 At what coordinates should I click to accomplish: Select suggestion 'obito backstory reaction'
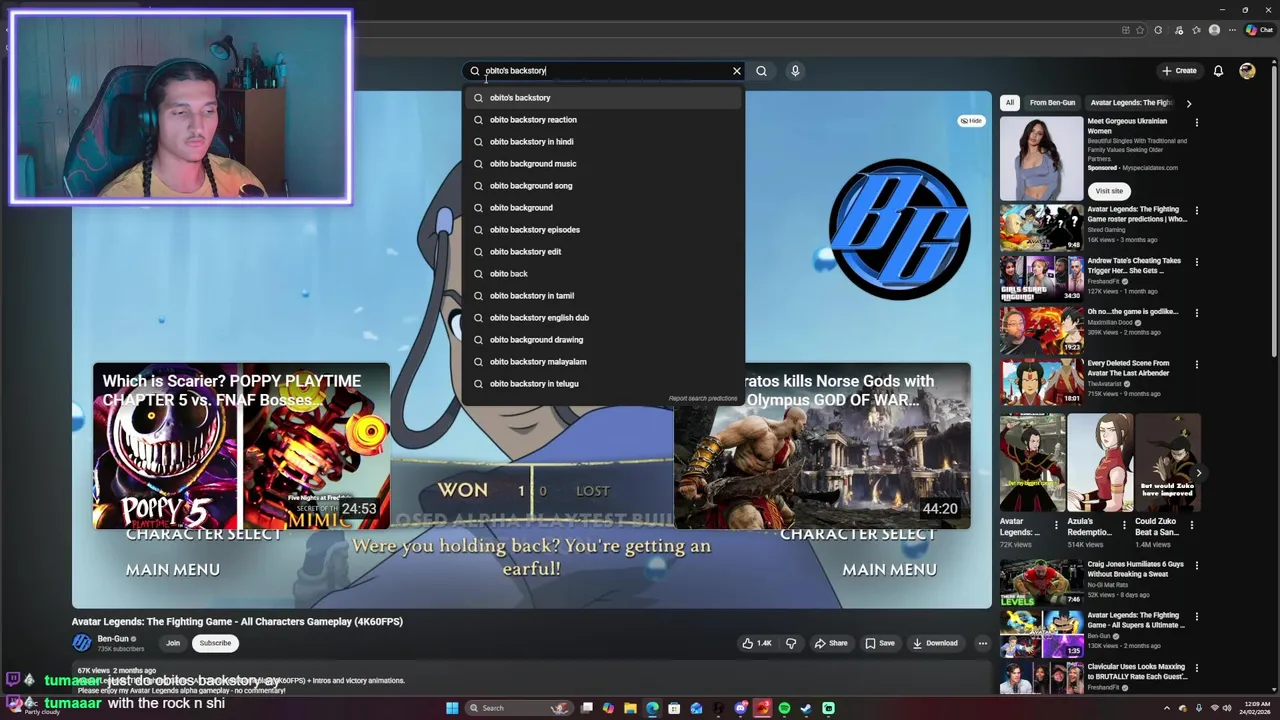coord(603,120)
